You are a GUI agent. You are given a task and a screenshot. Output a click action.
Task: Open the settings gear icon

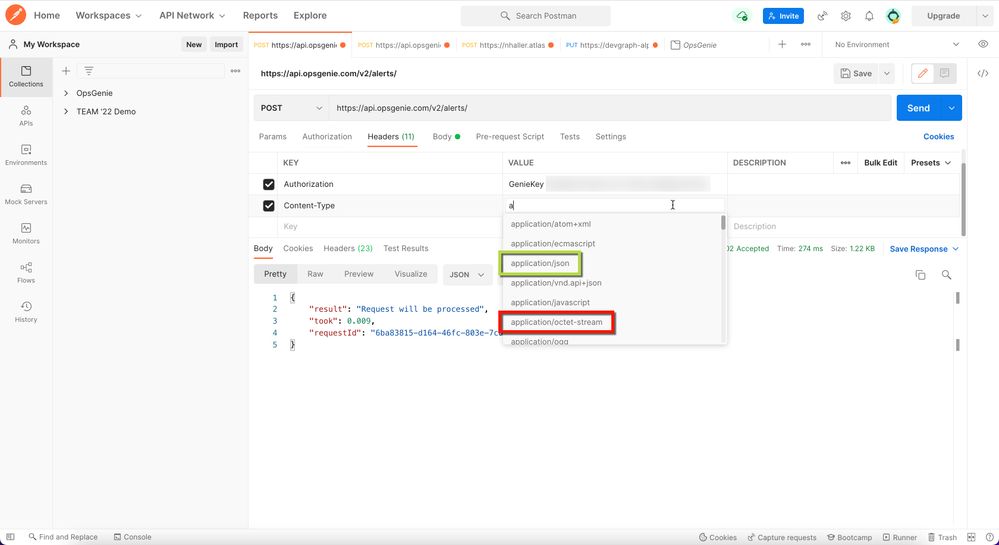(845, 16)
